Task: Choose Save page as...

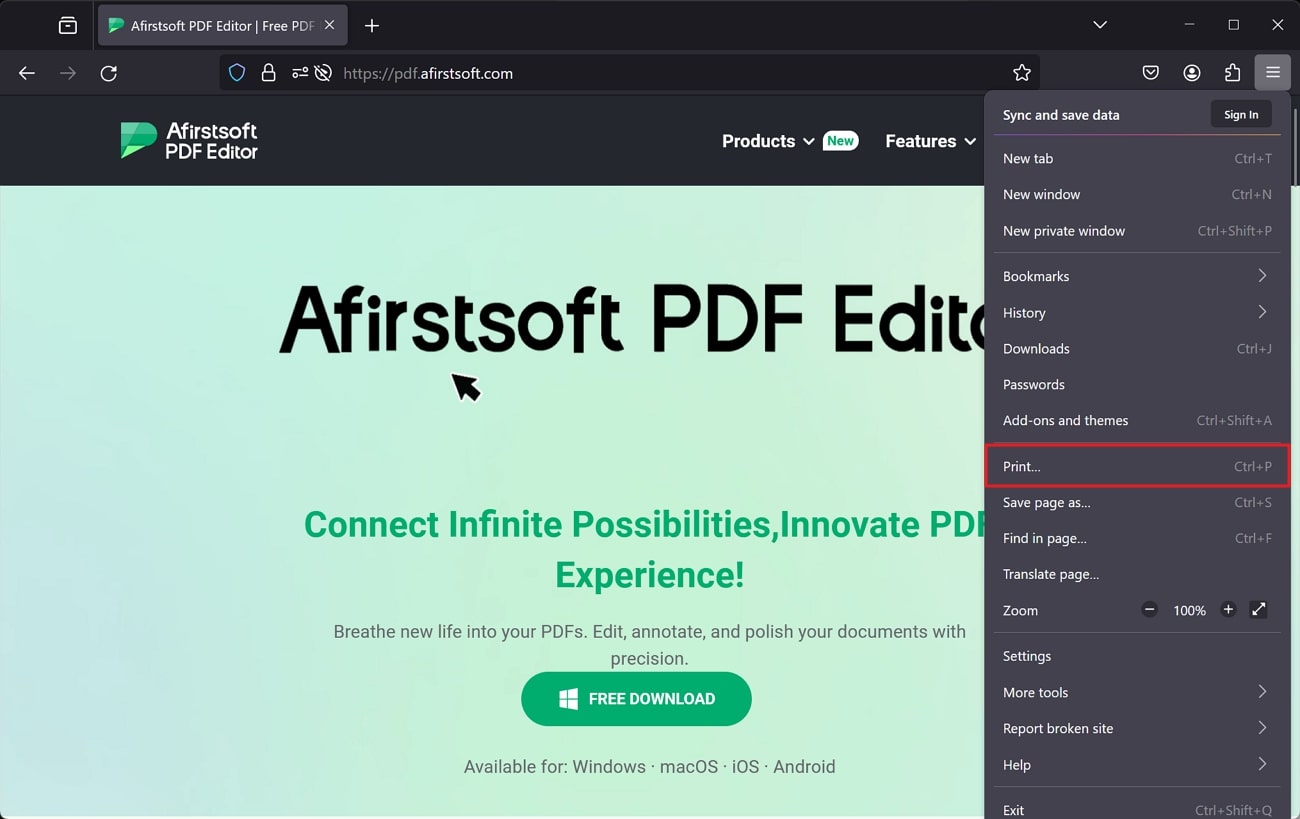Action: (x=1137, y=502)
